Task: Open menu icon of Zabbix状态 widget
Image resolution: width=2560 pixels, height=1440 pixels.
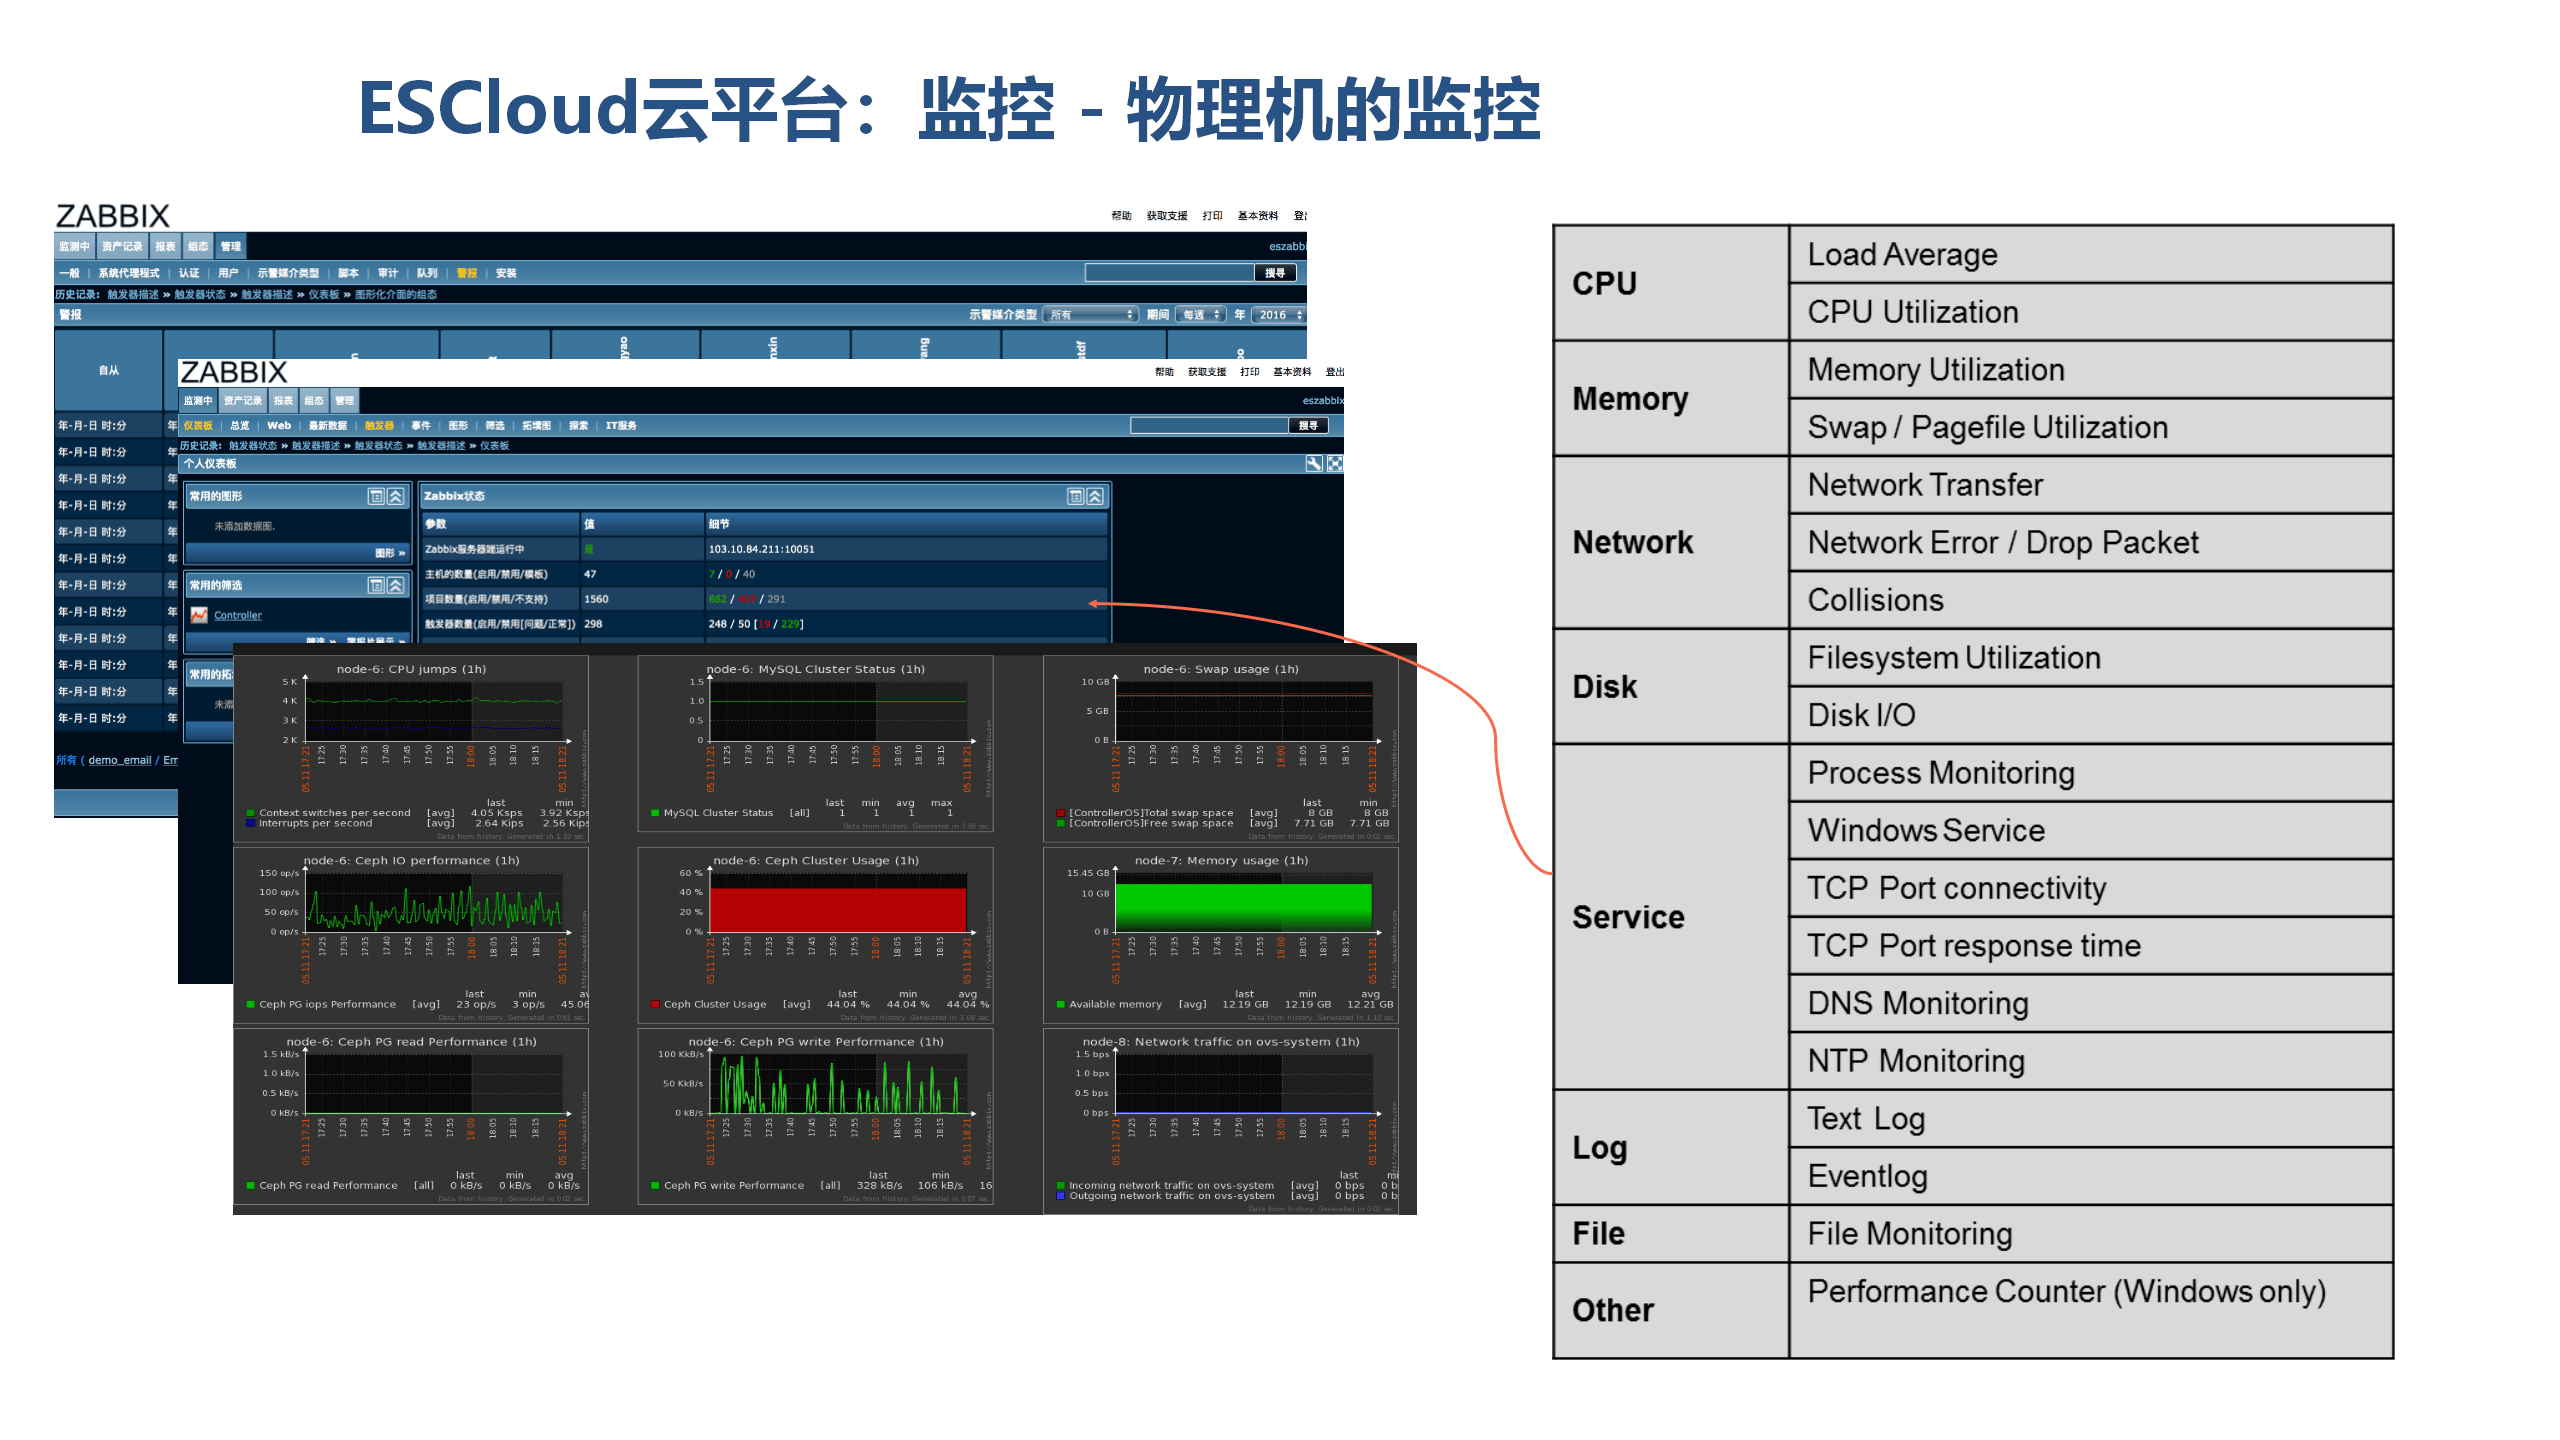Action: tap(1075, 497)
